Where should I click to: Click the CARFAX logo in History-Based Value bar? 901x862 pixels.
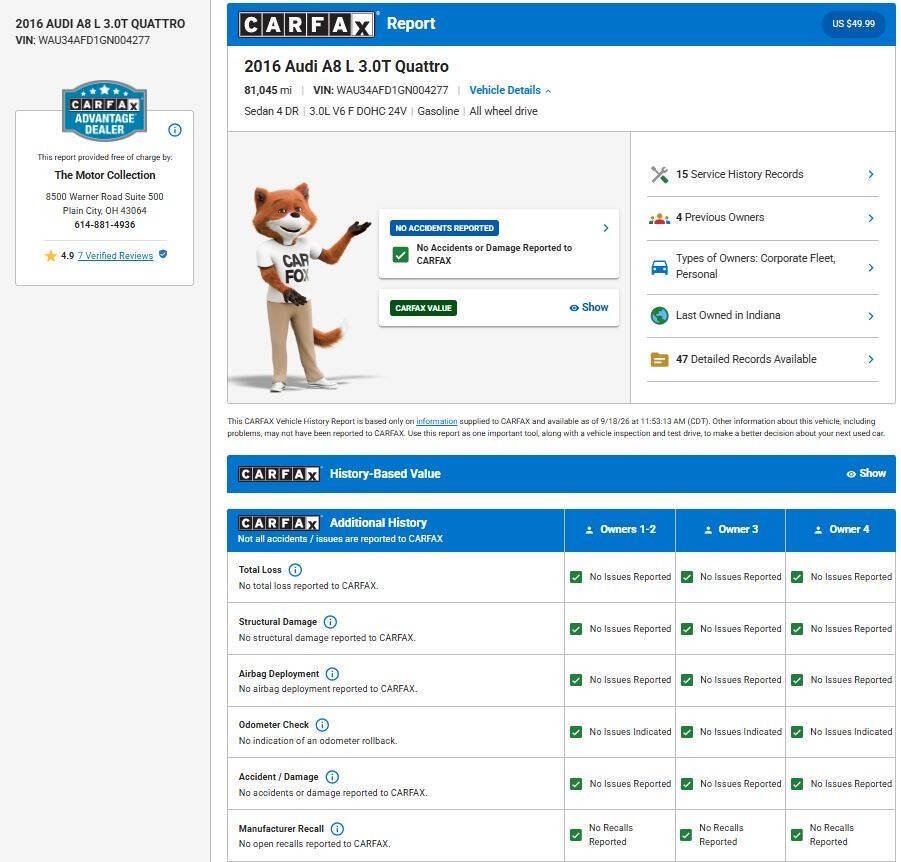point(279,474)
